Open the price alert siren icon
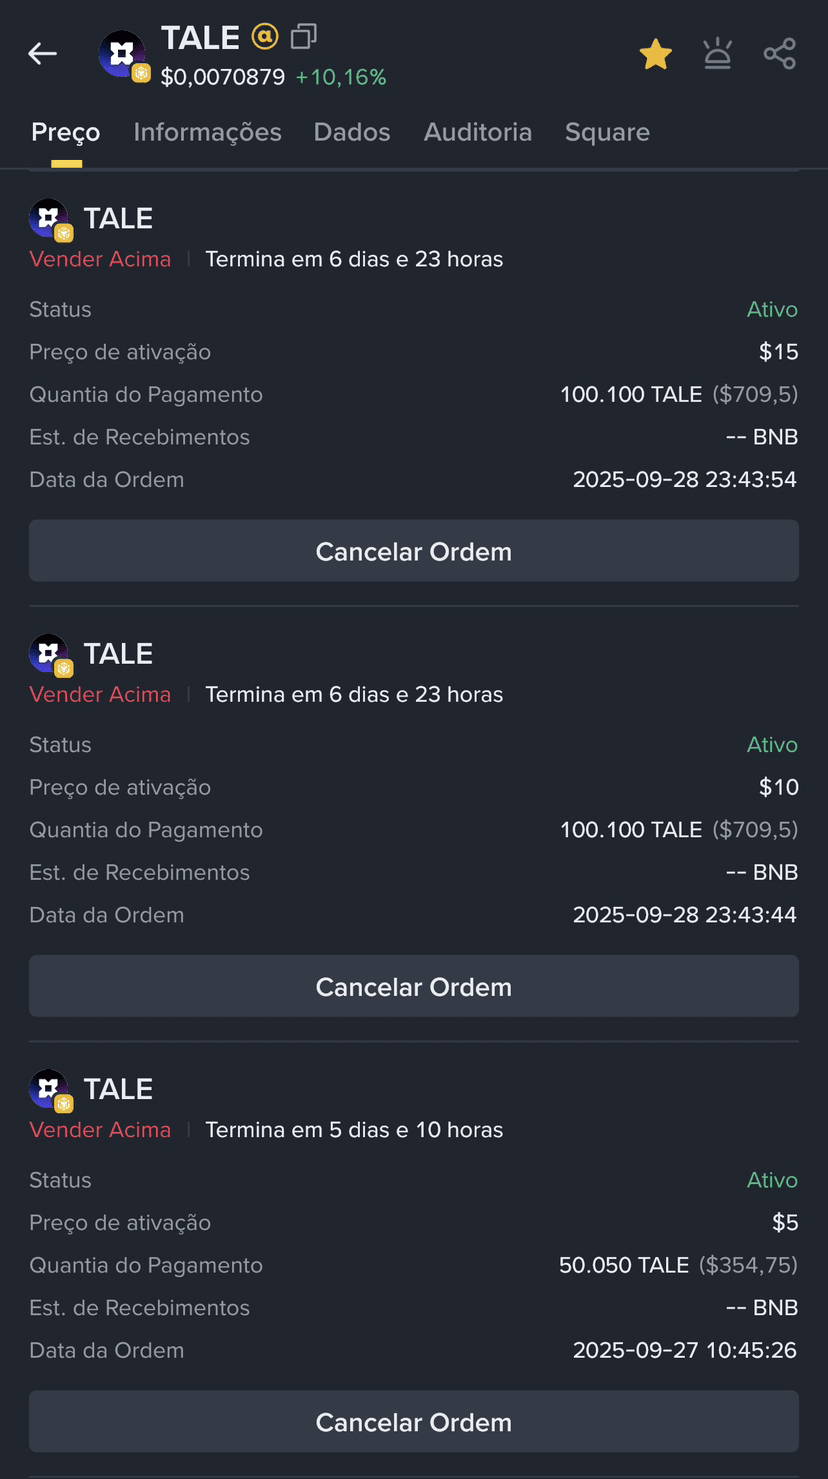The height and width of the screenshot is (1479, 828). click(x=717, y=54)
